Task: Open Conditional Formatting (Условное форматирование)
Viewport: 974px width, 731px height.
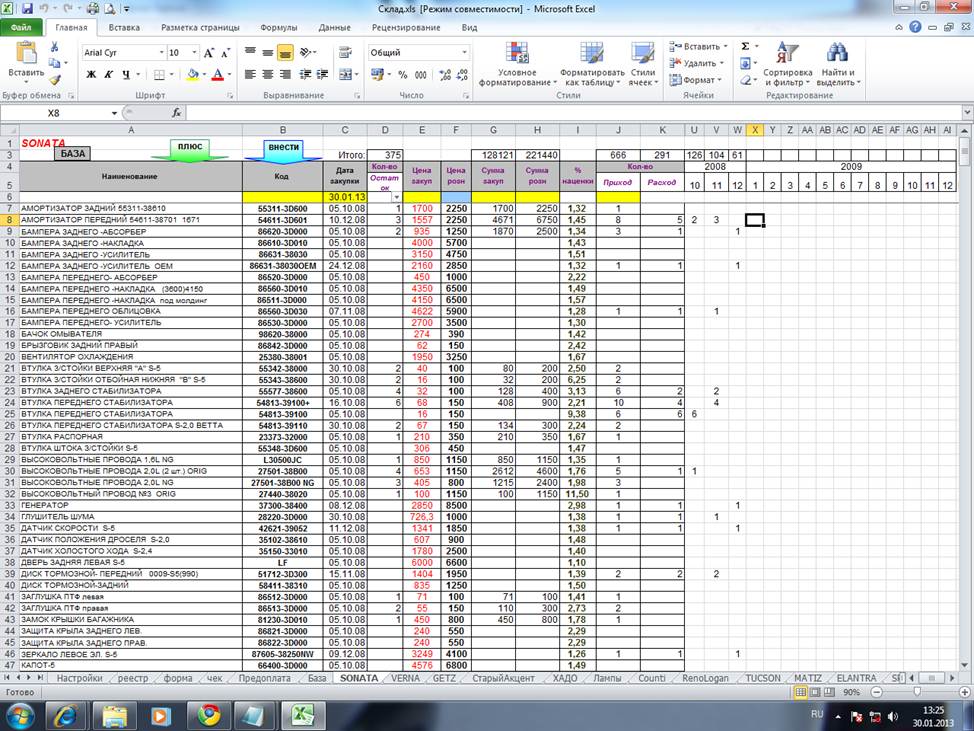Action: click(x=517, y=64)
